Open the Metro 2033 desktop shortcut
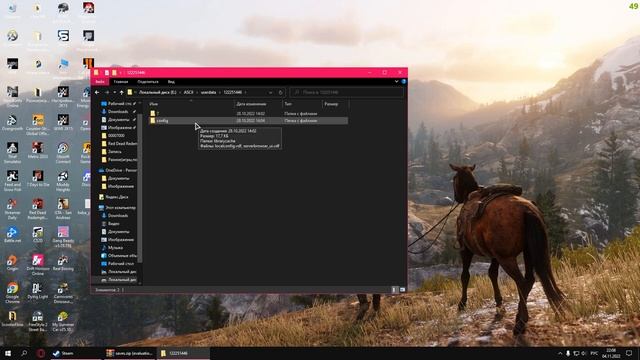The image size is (640, 360). point(38,150)
